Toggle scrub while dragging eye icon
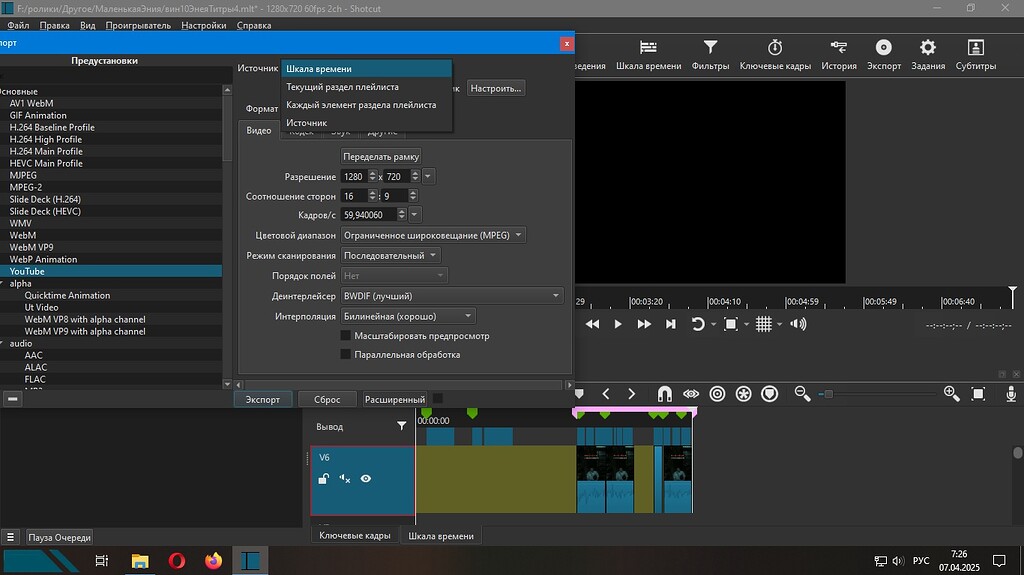 click(x=691, y=394)
